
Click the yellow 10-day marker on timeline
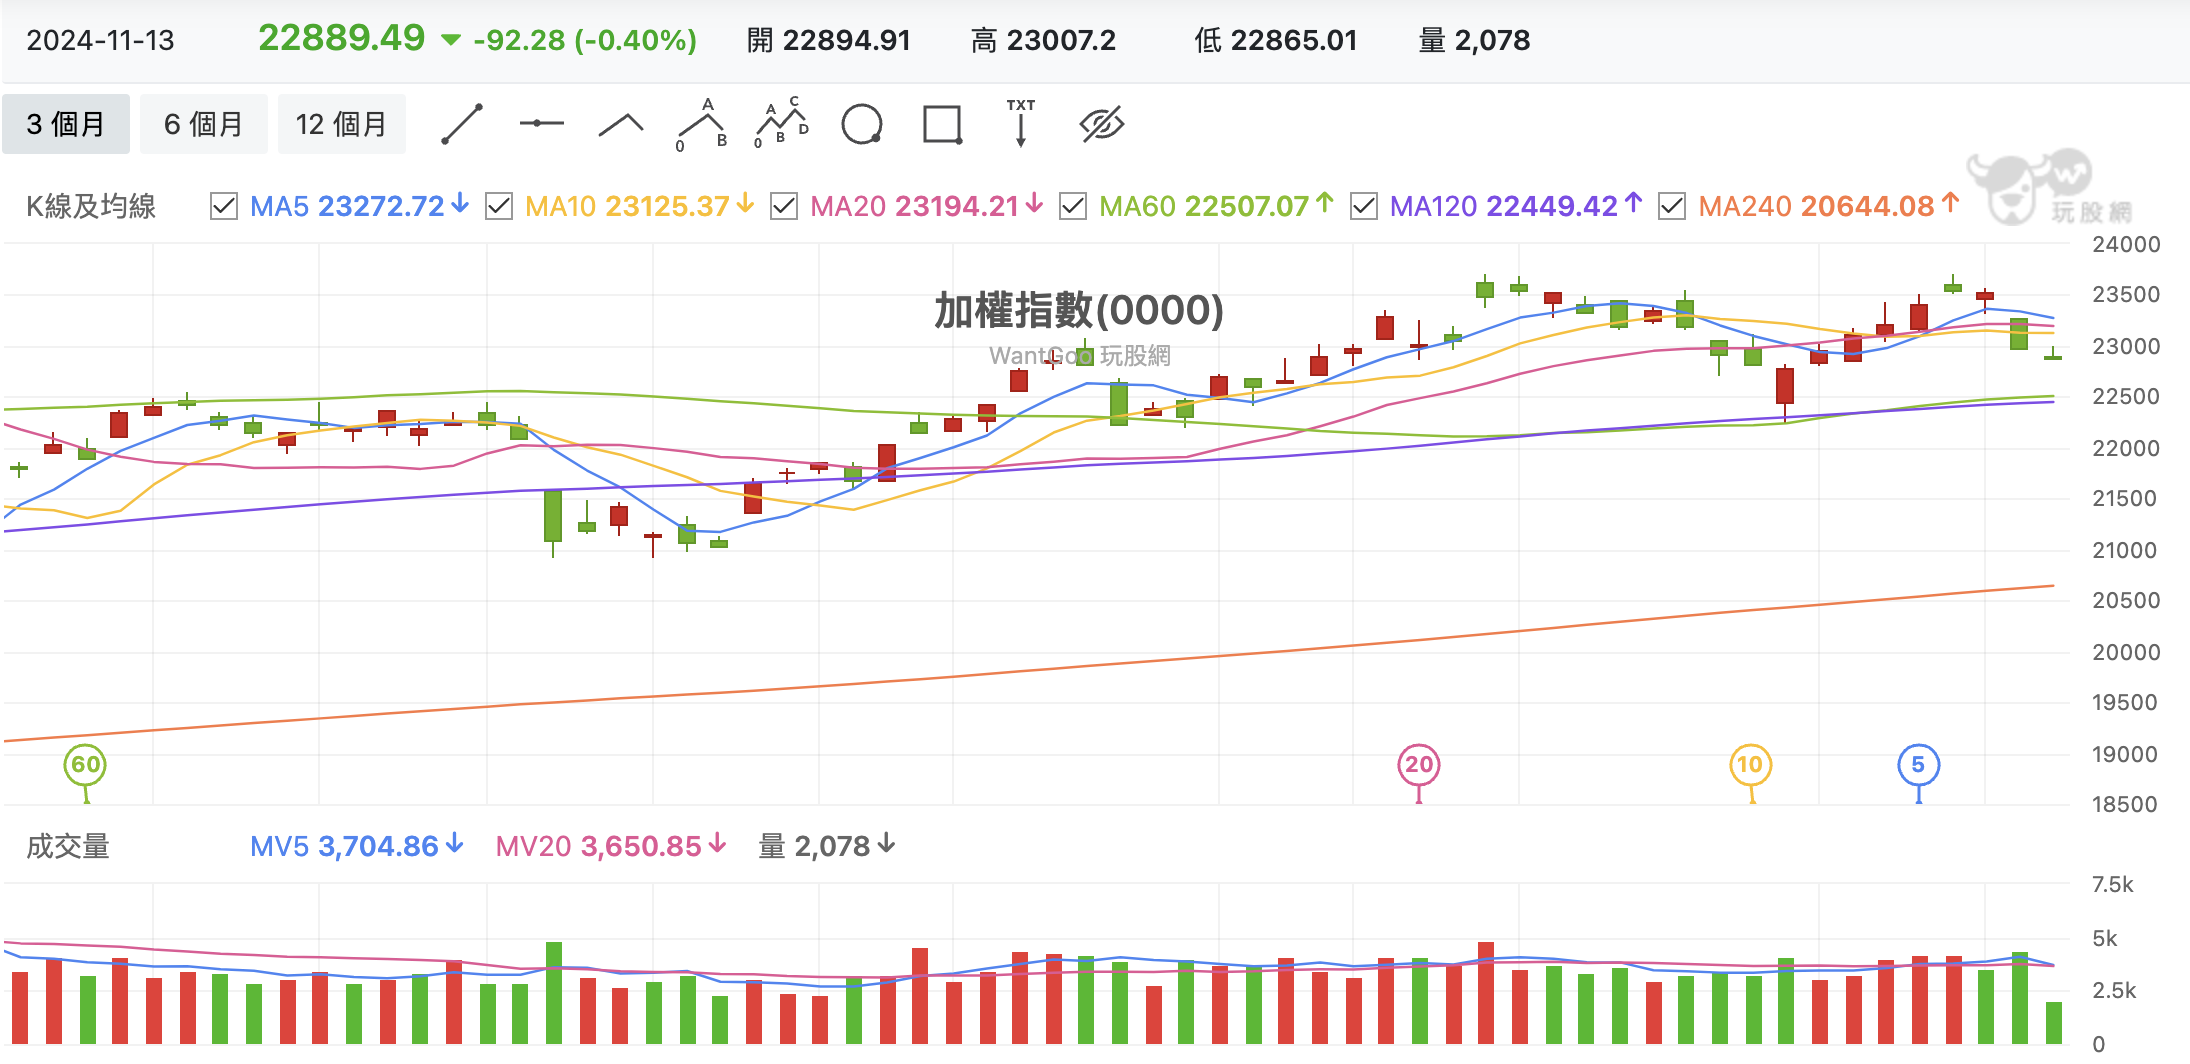tap(1750, 765)
